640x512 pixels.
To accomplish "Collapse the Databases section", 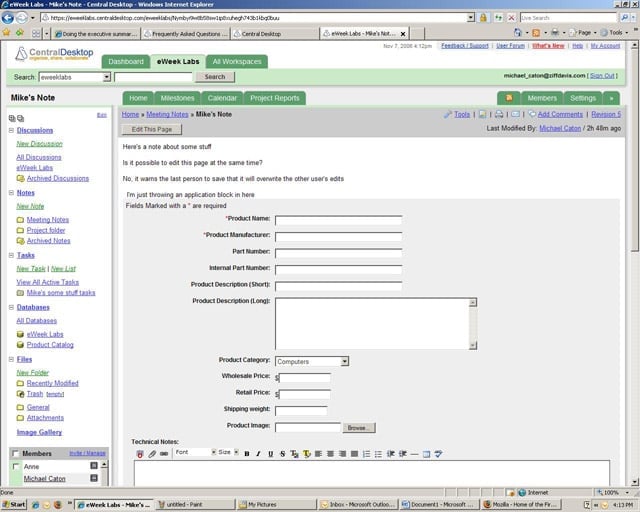I will click(x=11, y=307).
